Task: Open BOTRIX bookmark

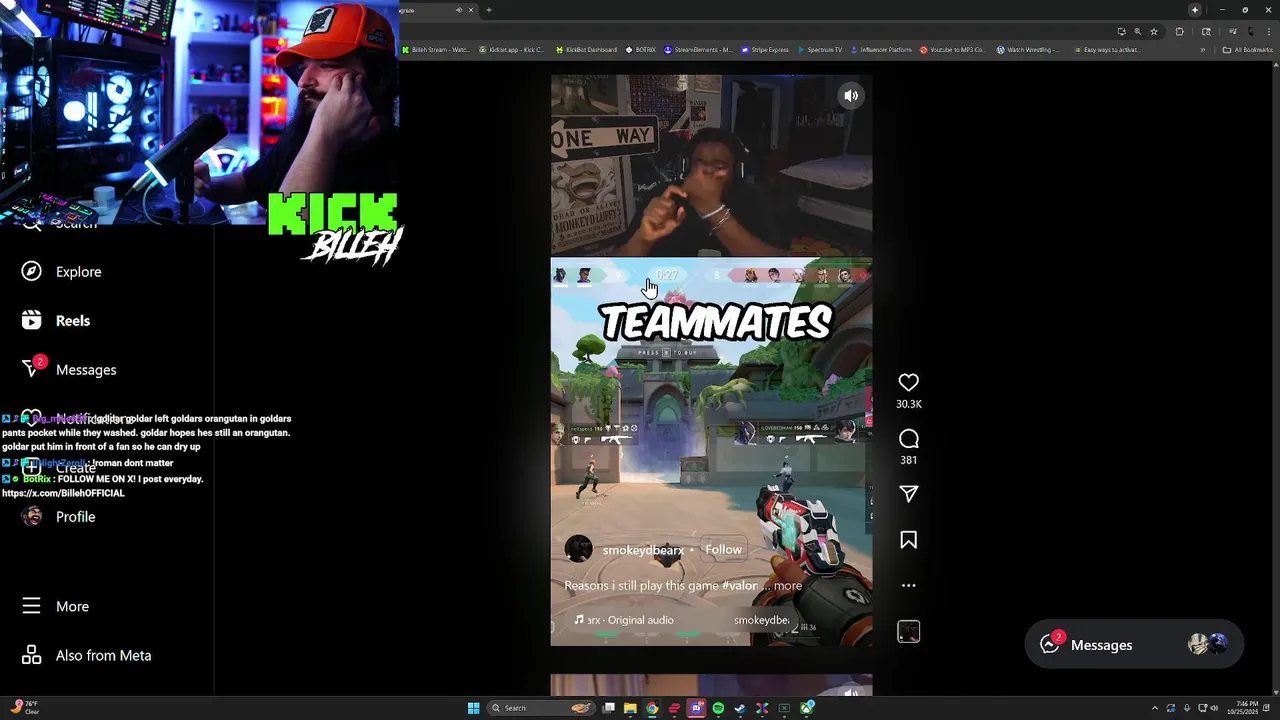Action: point(641,50)
